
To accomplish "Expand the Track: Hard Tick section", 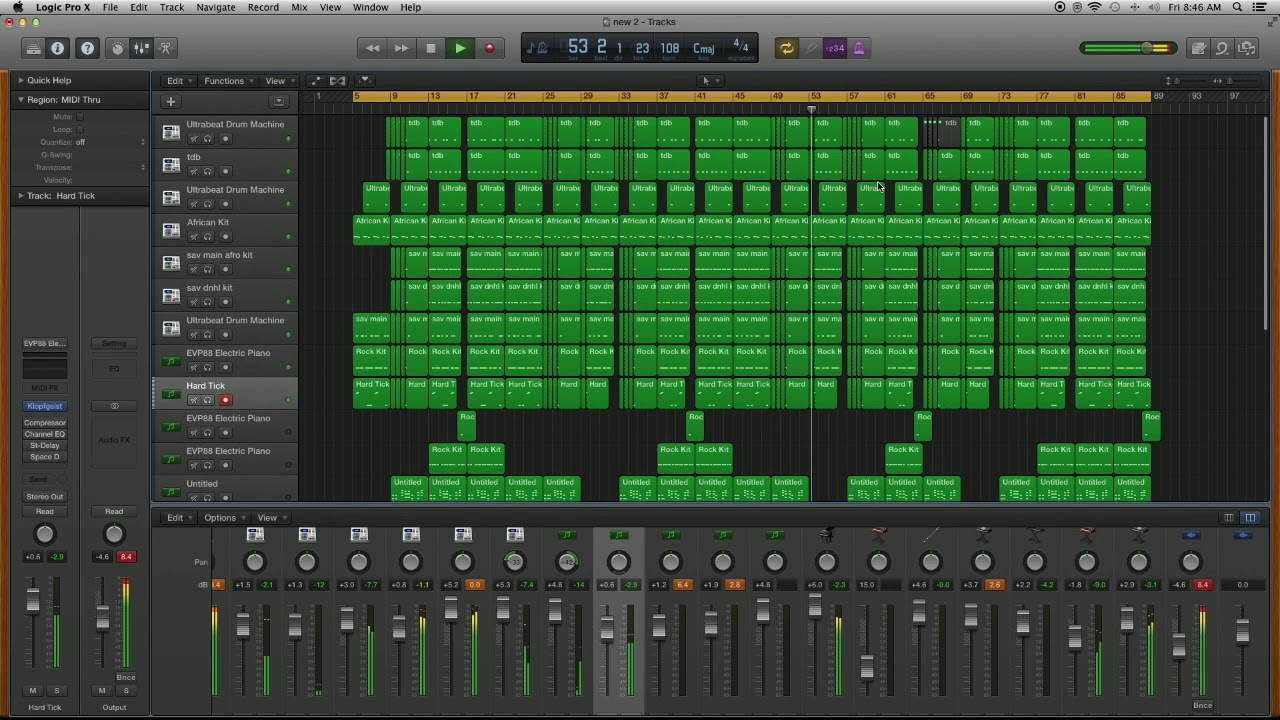I will pos(21,196).
